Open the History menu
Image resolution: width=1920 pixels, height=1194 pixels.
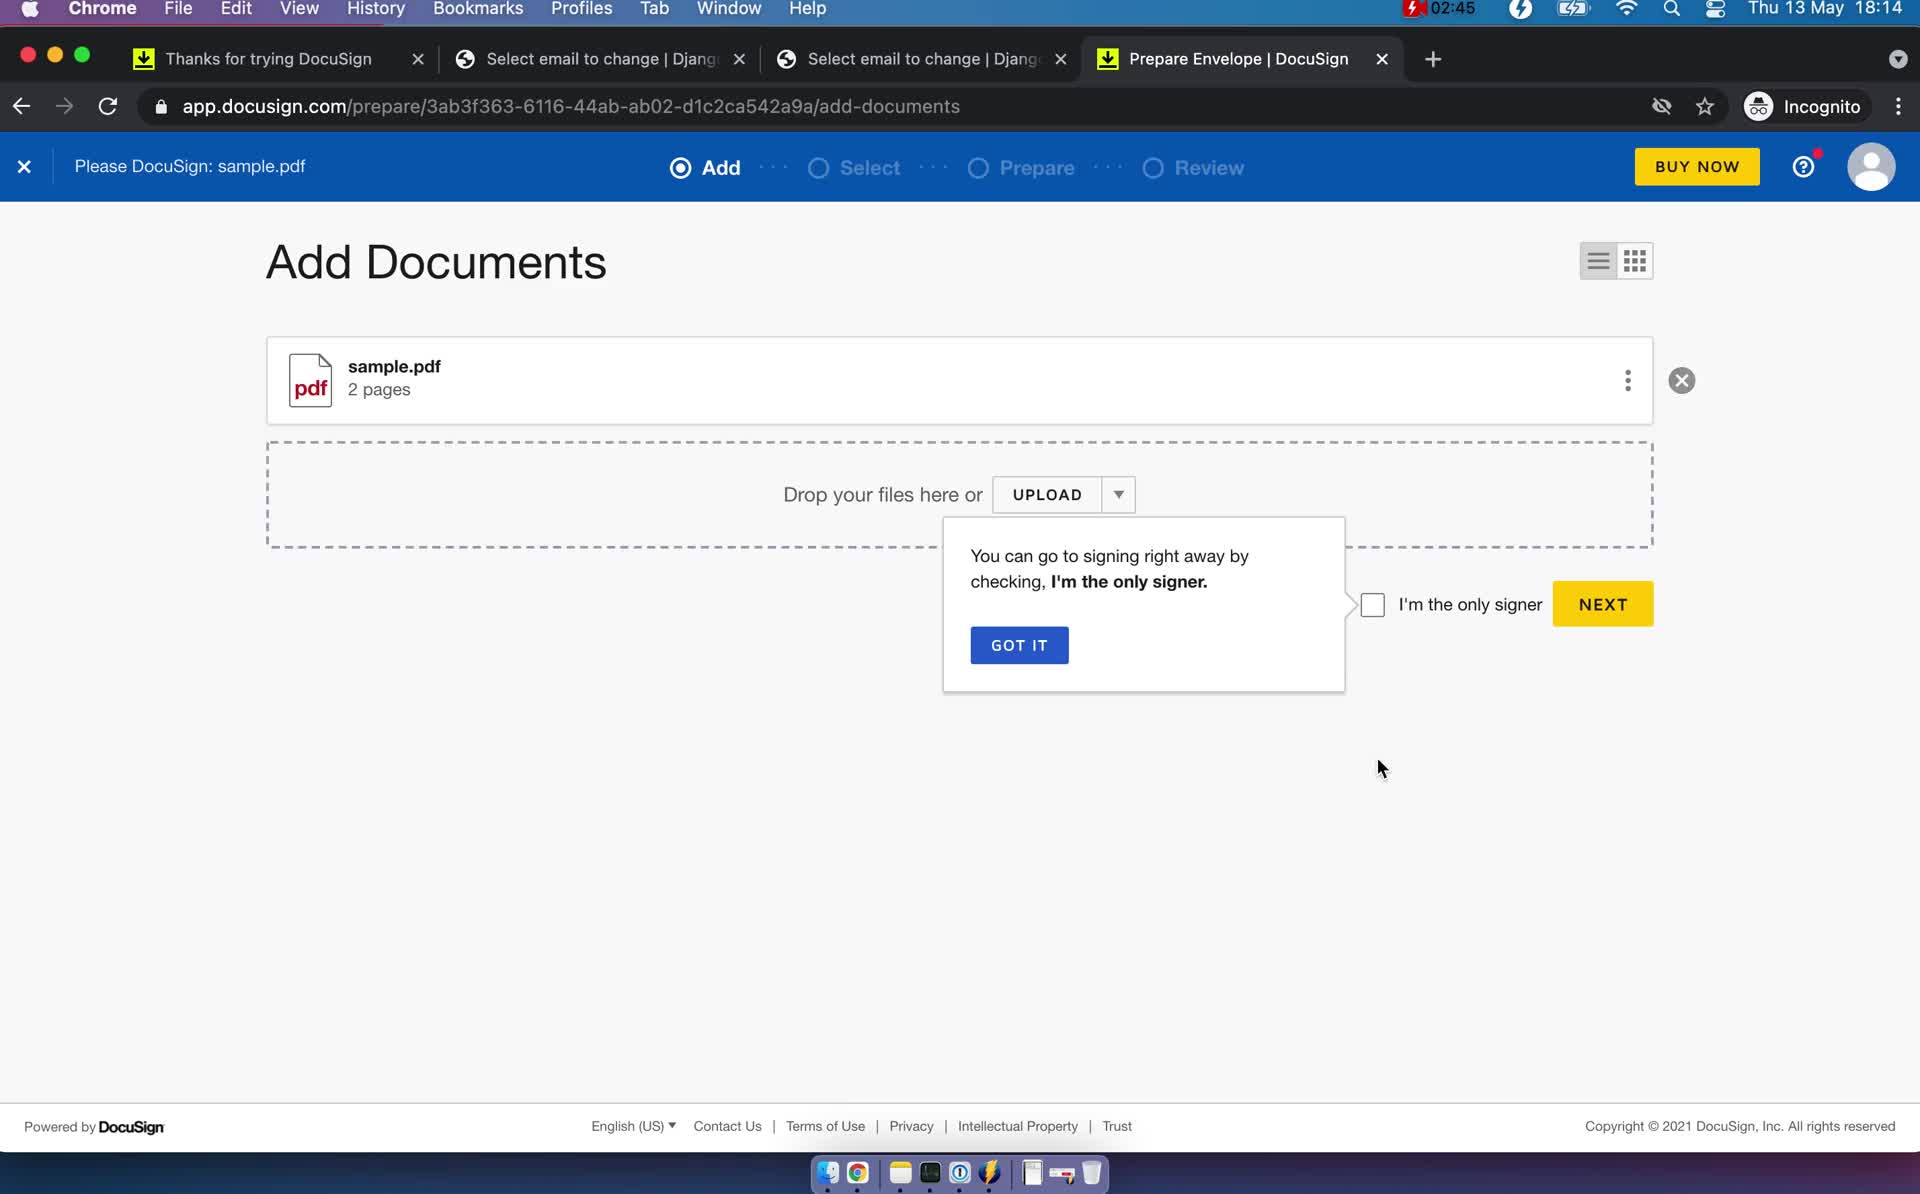coord(376,9)
